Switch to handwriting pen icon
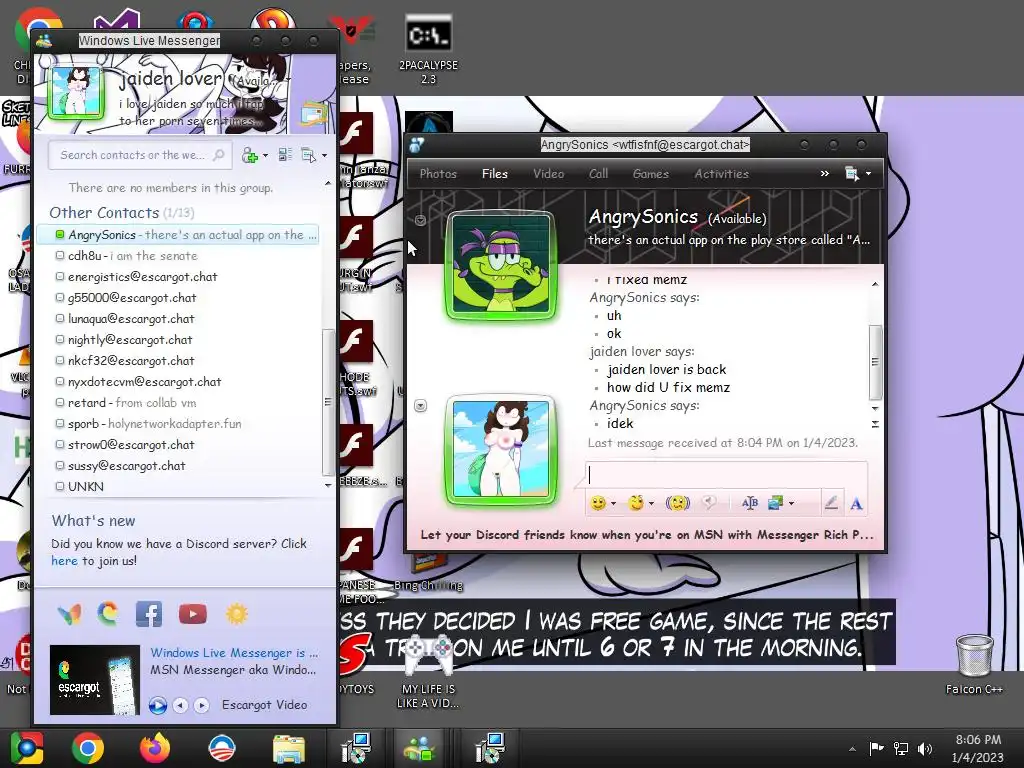This screenshot has width=1024, height=768. (x=831, y=502)
